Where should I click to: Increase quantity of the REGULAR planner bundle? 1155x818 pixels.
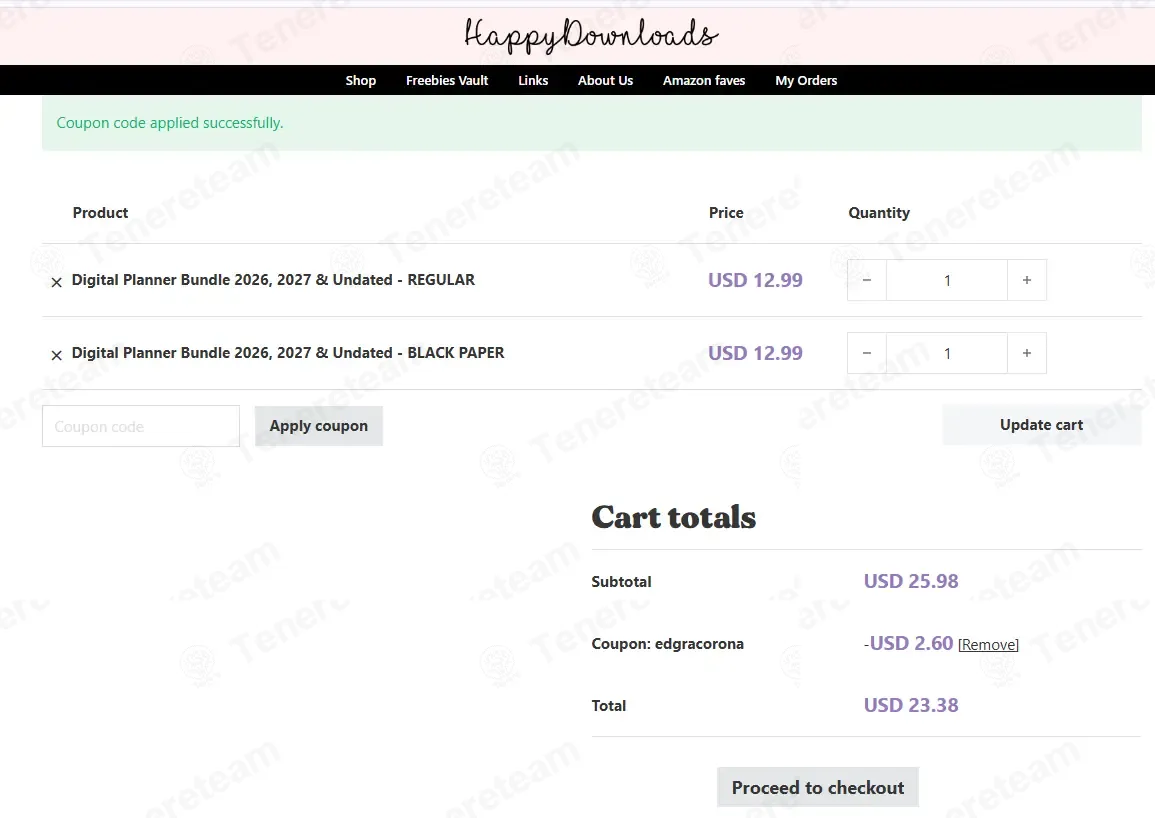point(1027,280)
